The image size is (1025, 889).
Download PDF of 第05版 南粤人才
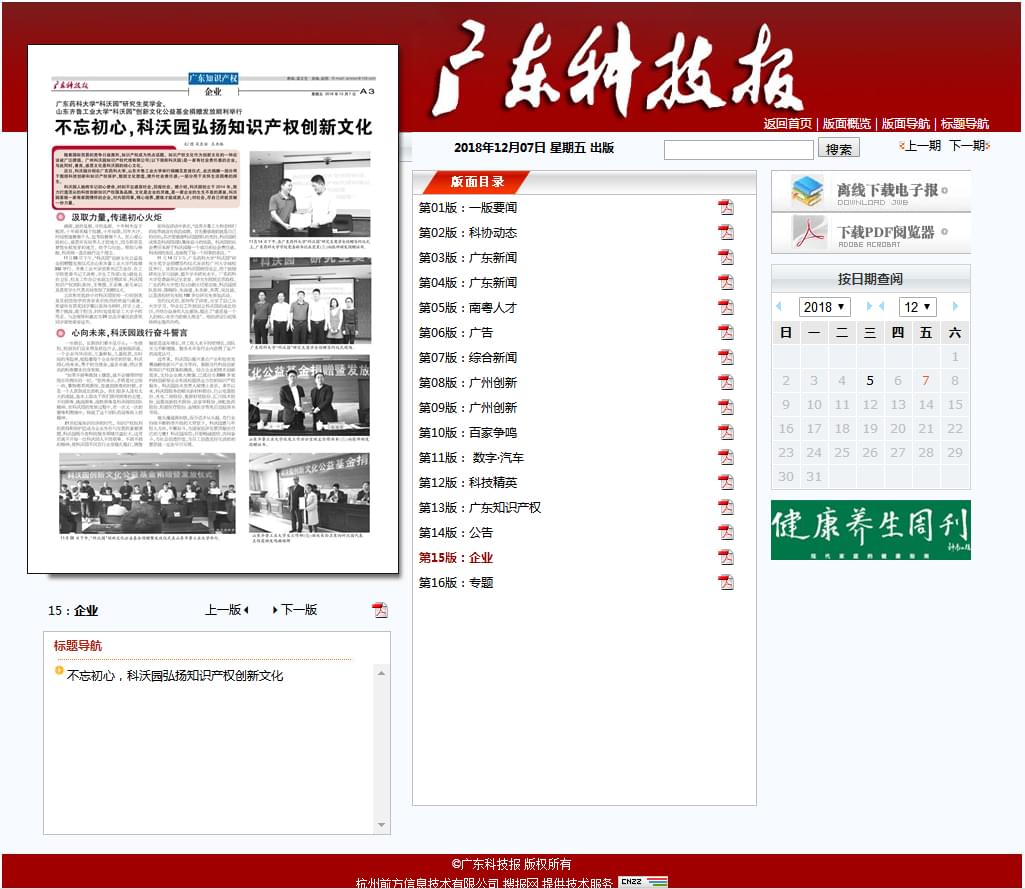point(726,307)
